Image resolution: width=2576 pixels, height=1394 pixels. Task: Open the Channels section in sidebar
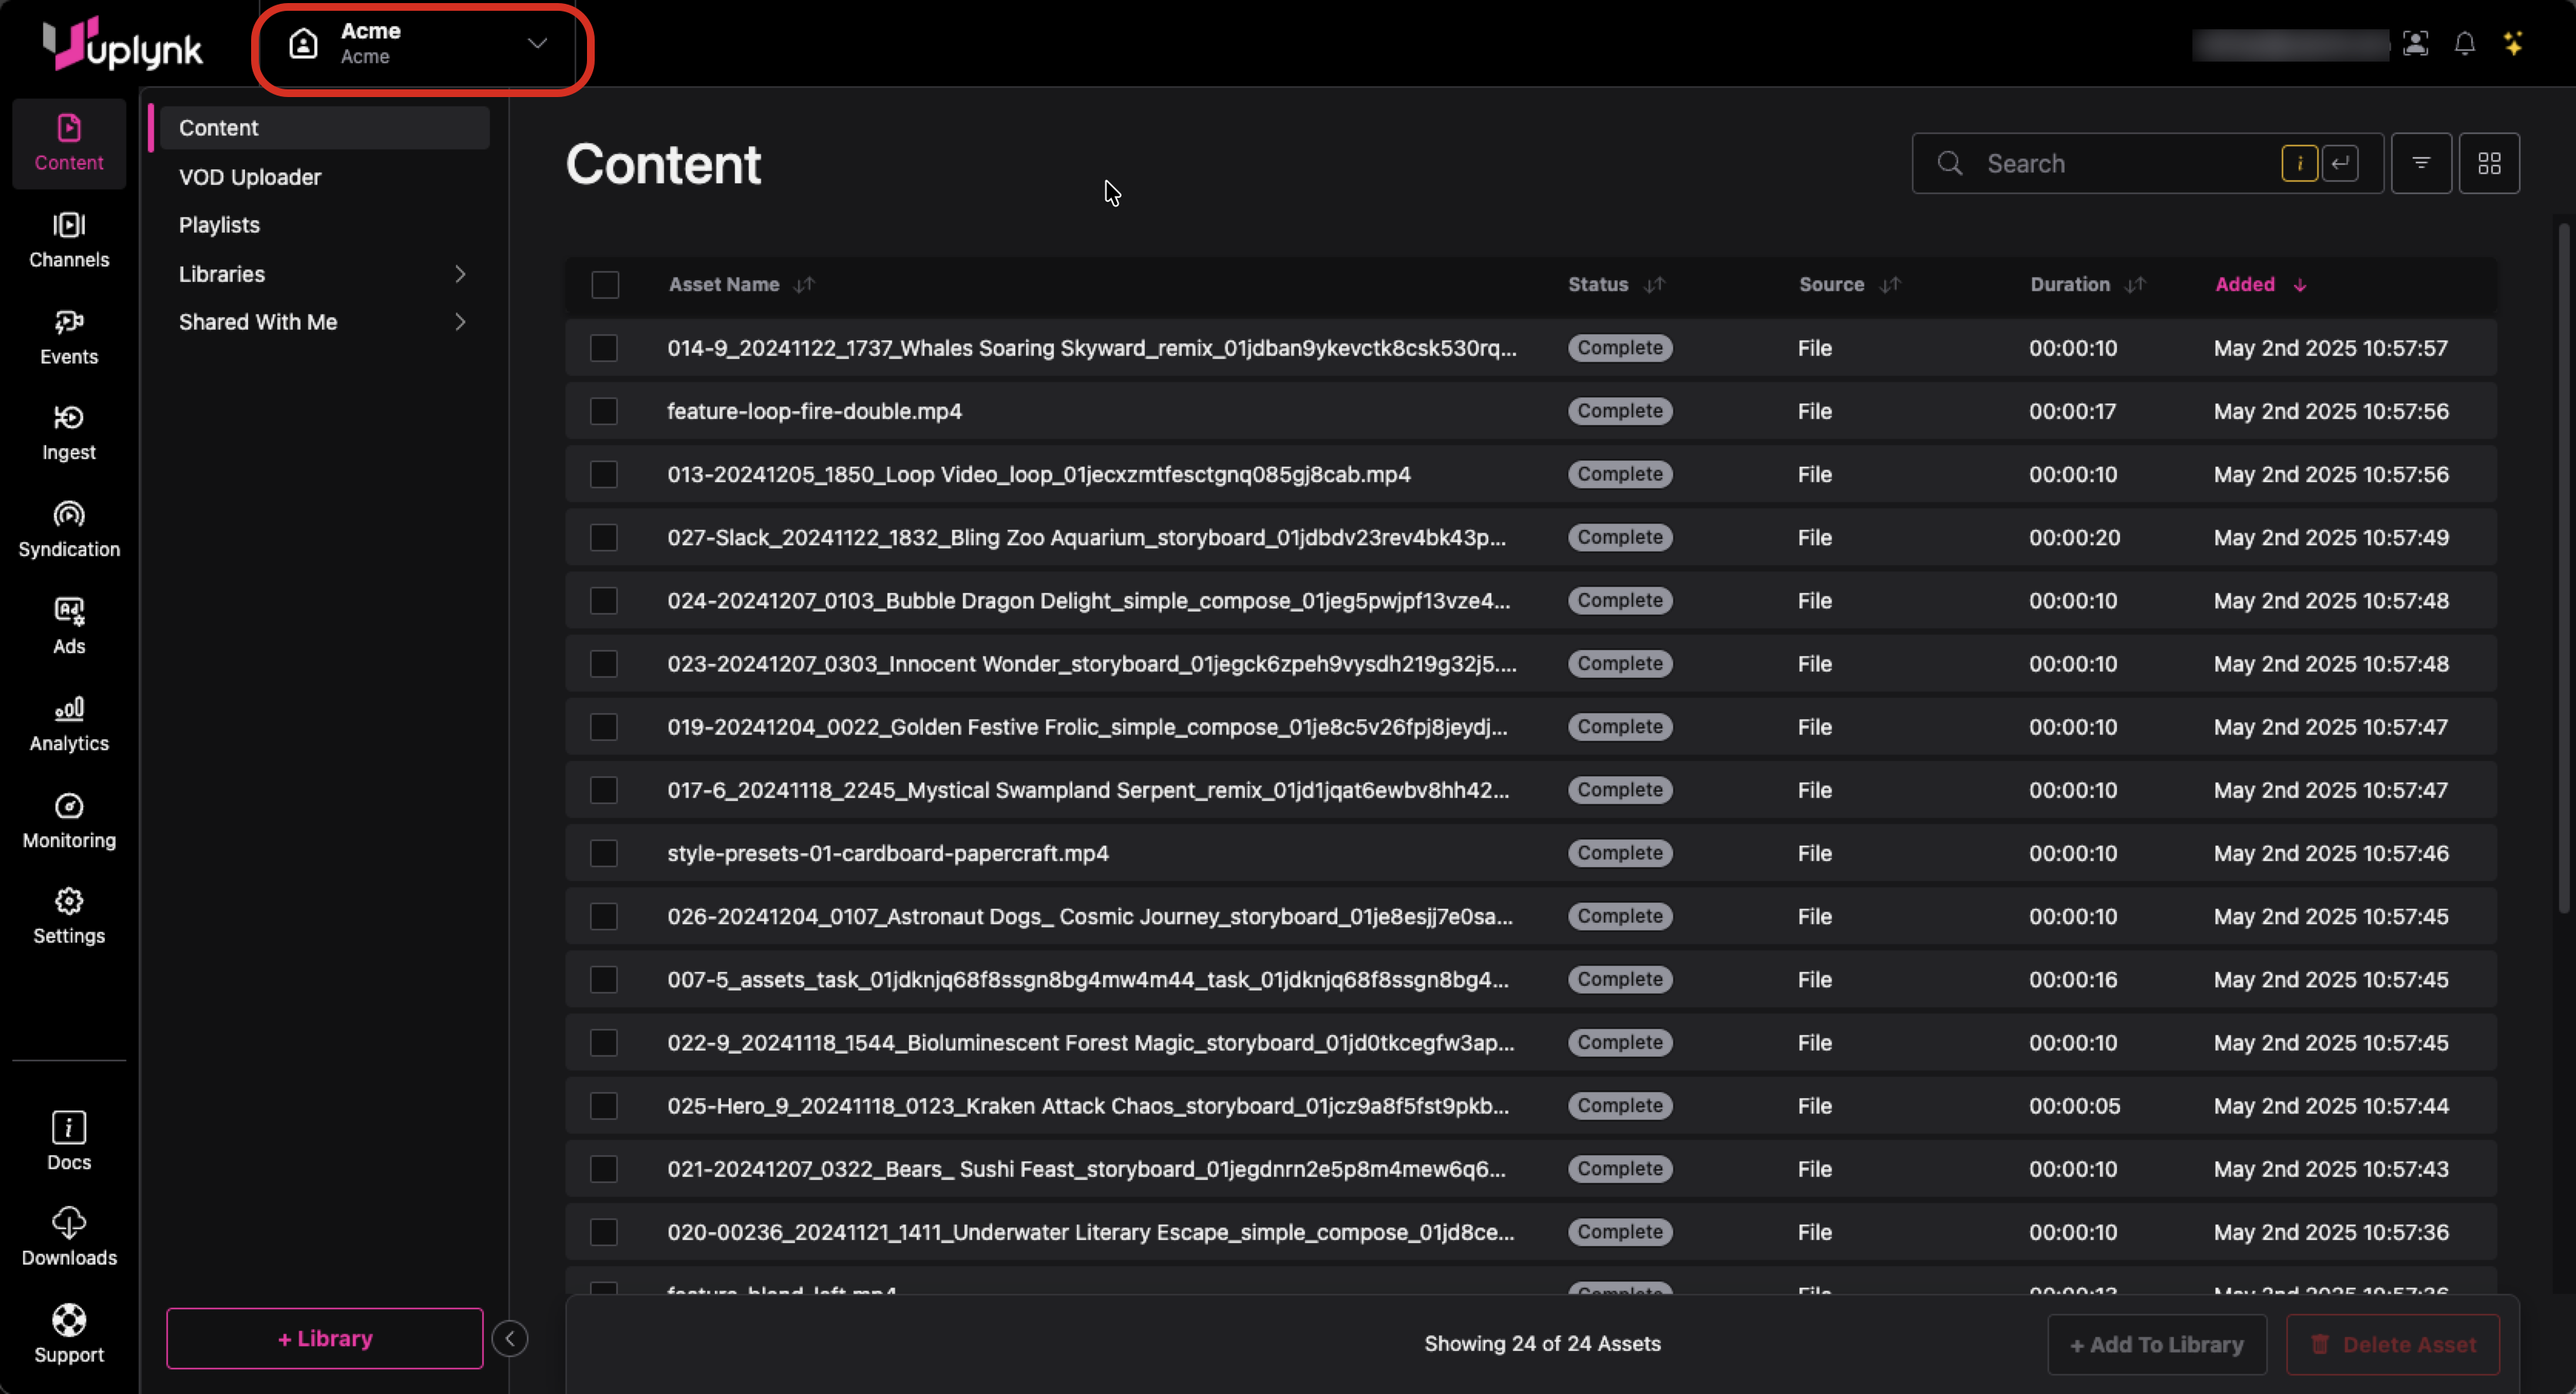[x=69, y=240]
